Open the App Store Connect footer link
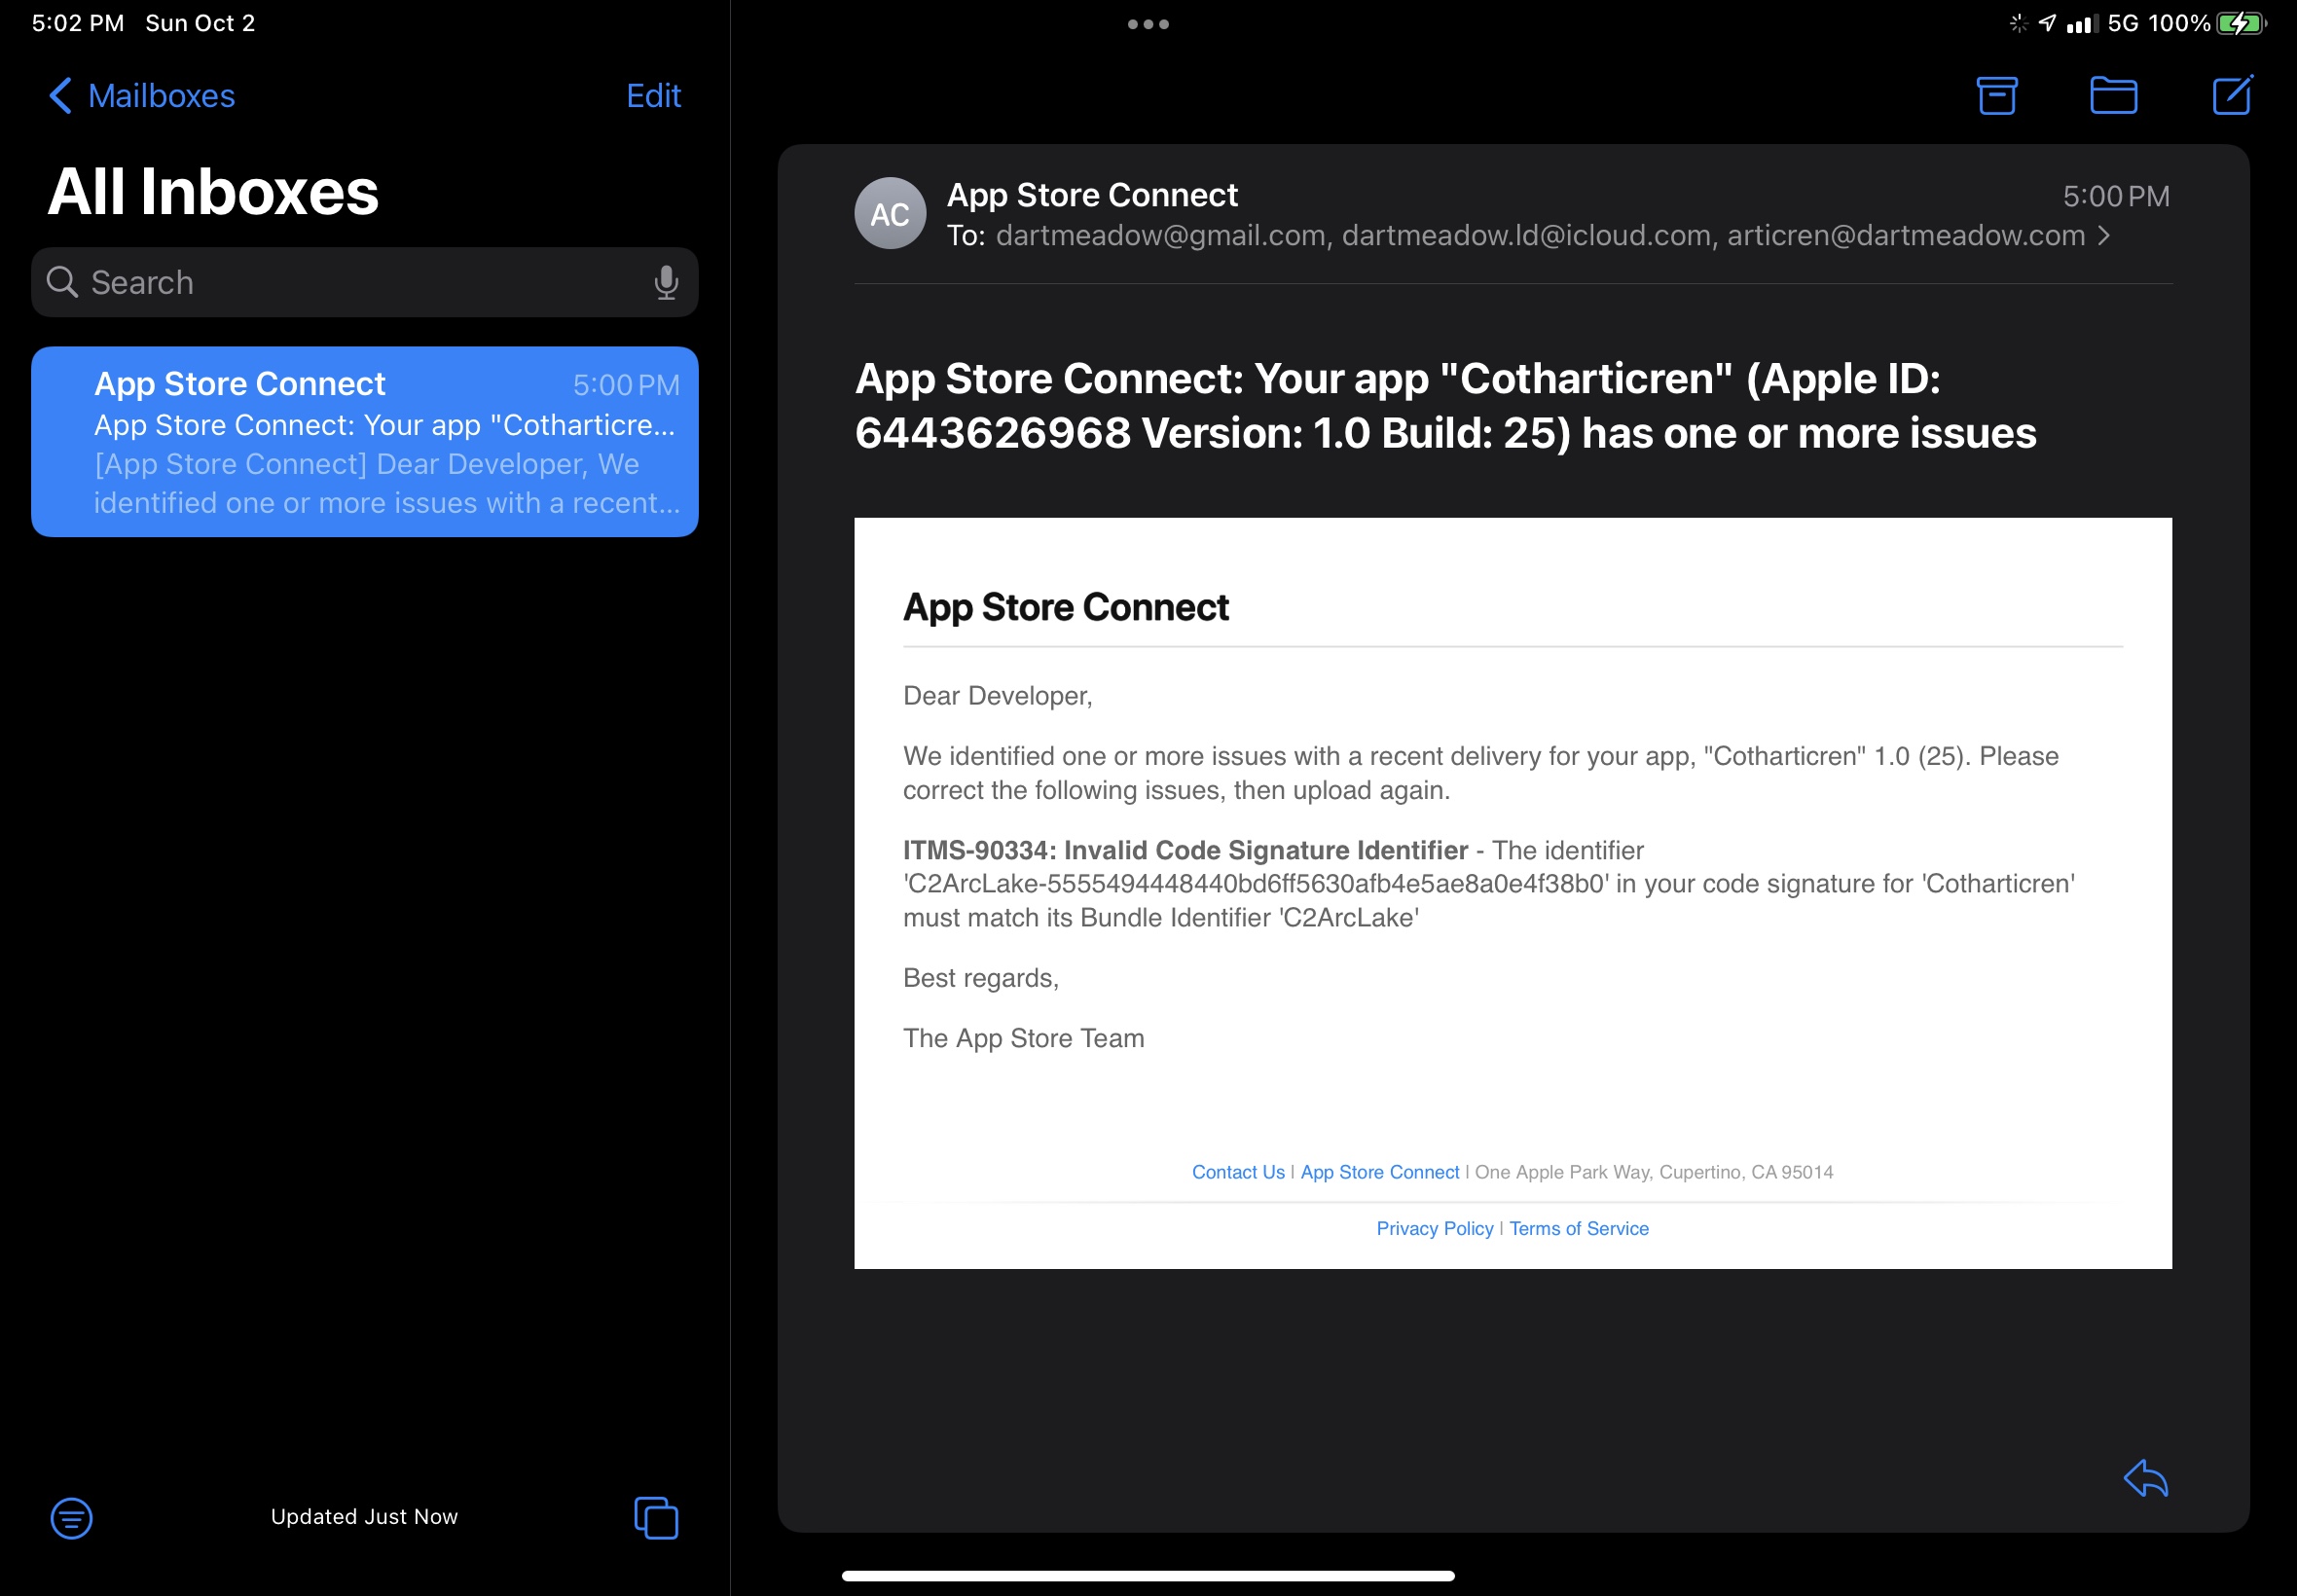This screenshot has height=1596, width=2297. click(1379, 1172)
